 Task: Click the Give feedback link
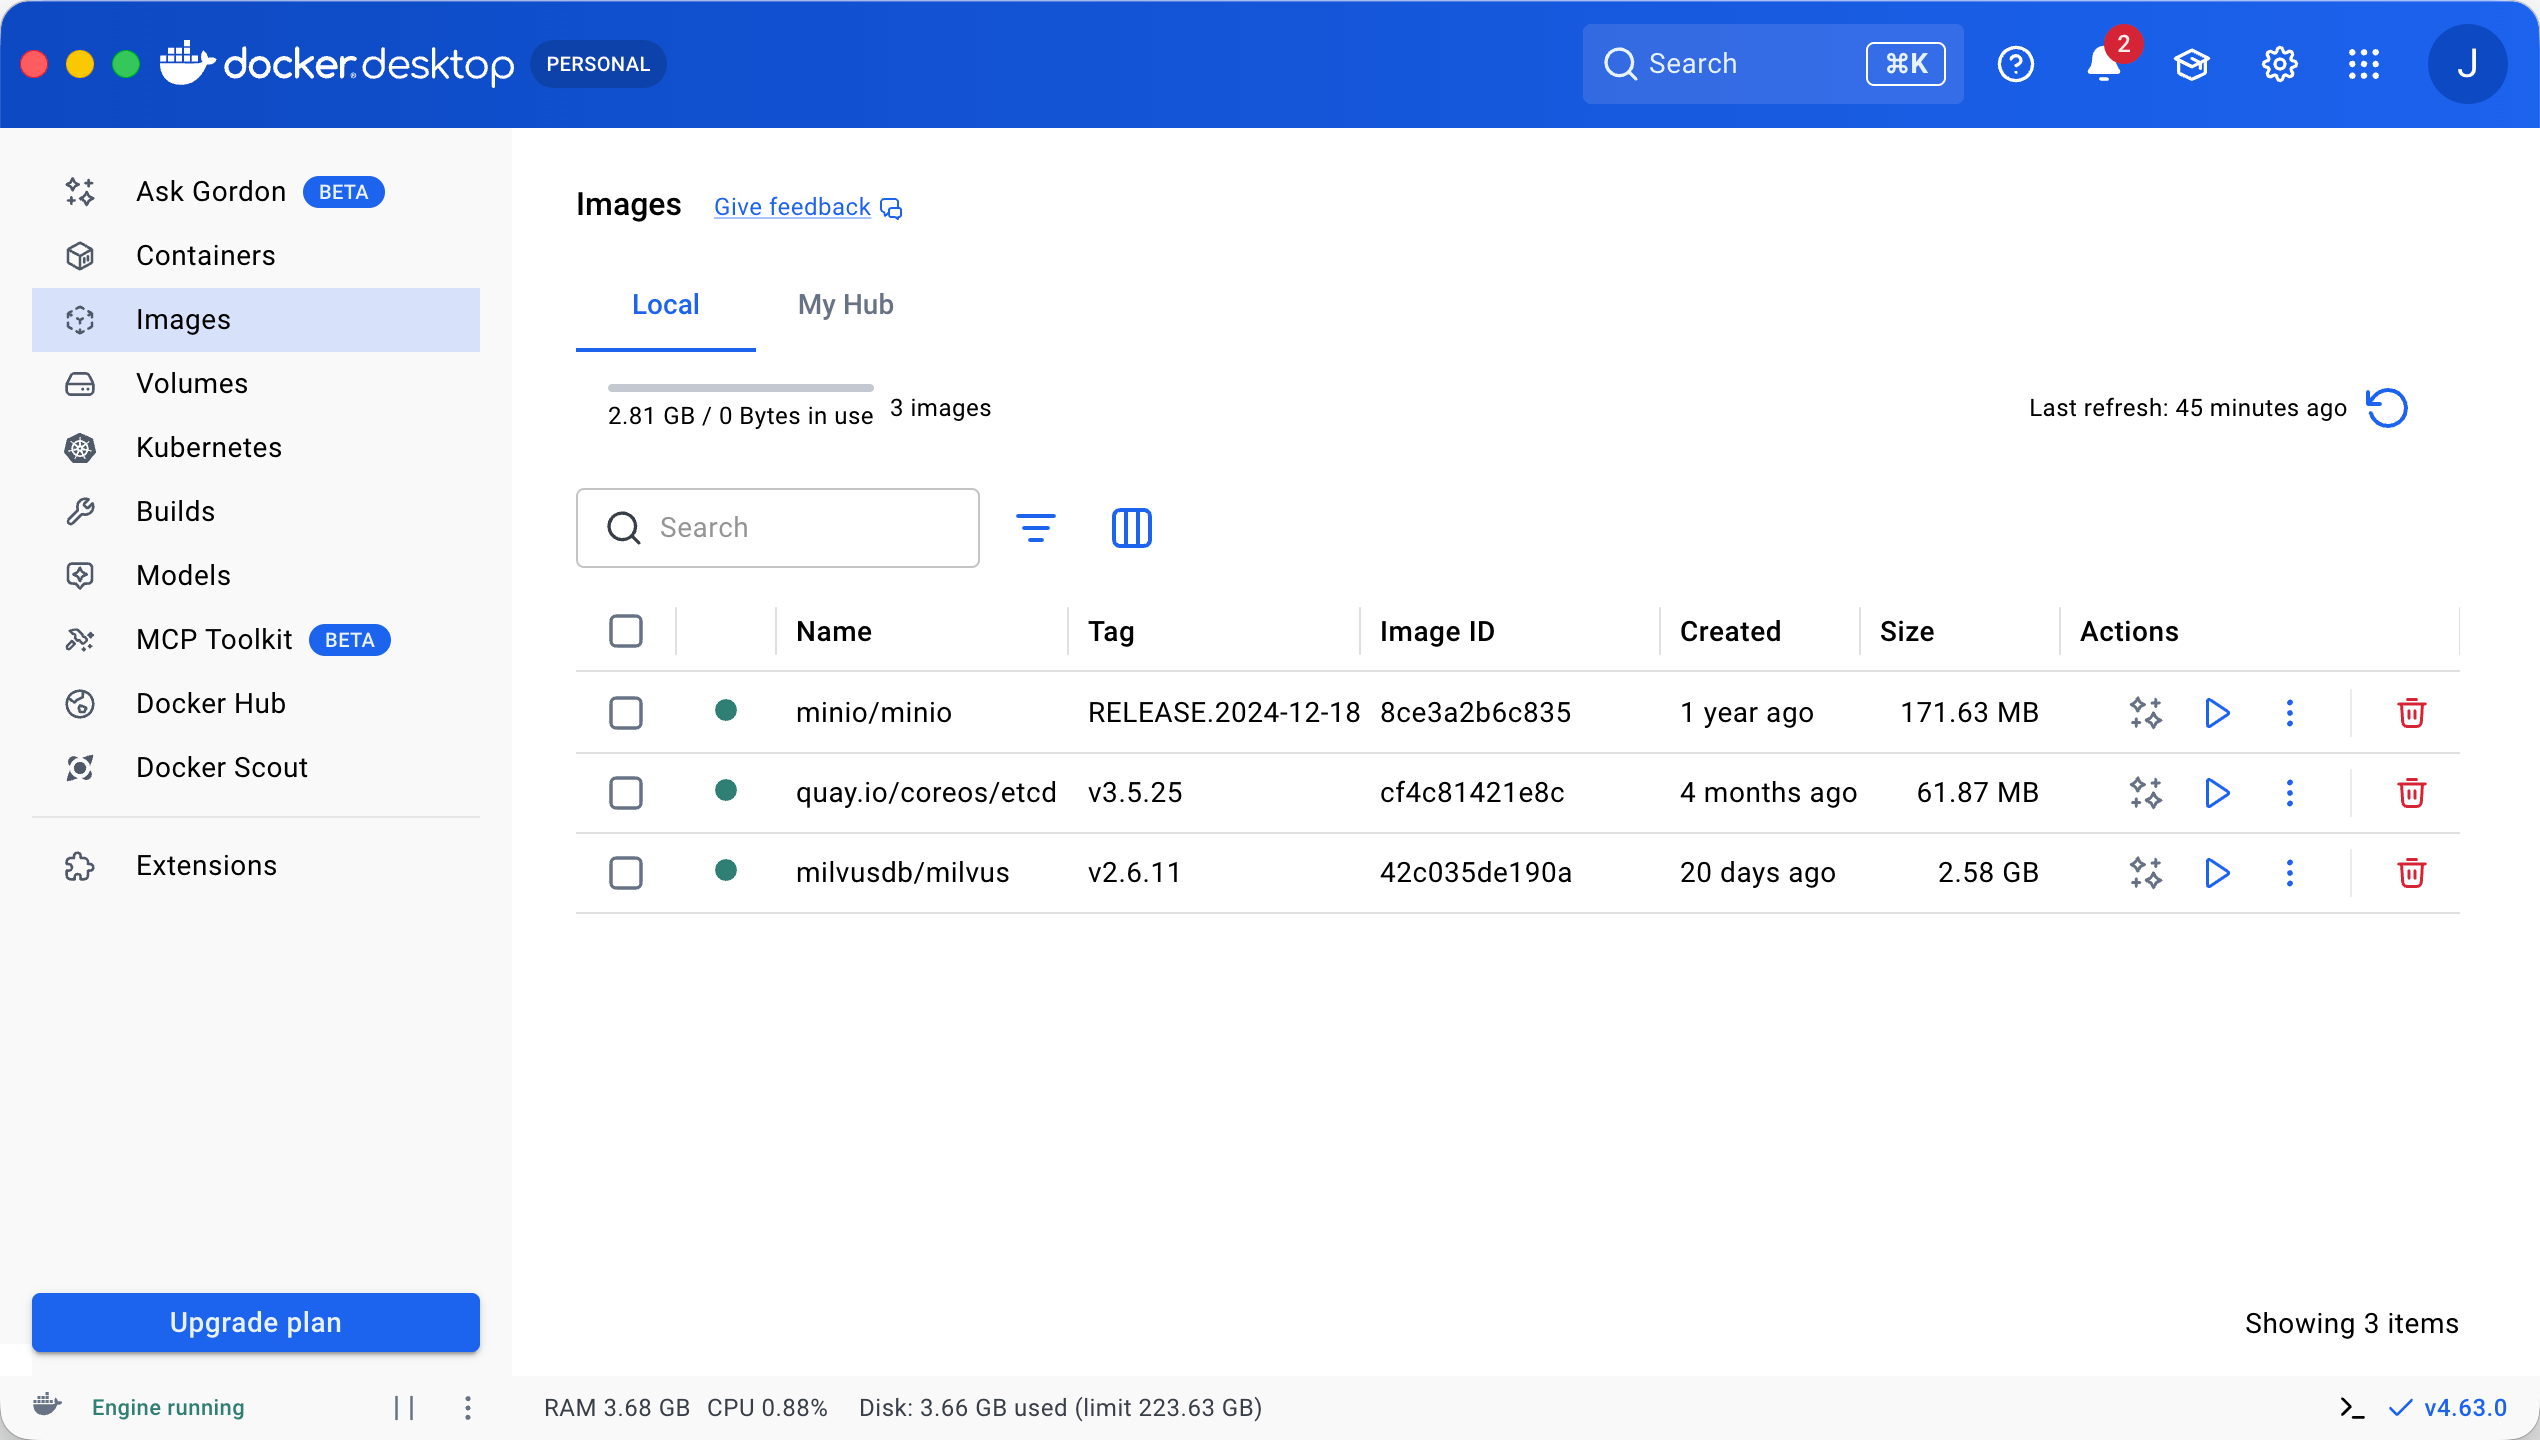(x=808, y=207)
